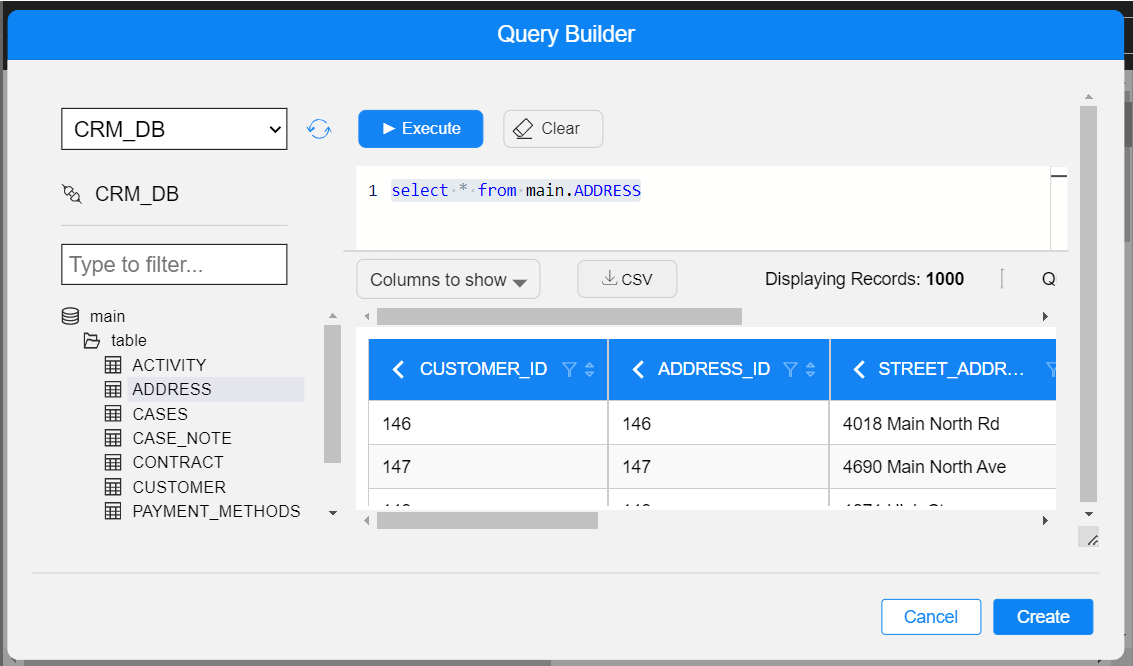Click the filter icon in CUSTOMER_ID column

(569, 370)
